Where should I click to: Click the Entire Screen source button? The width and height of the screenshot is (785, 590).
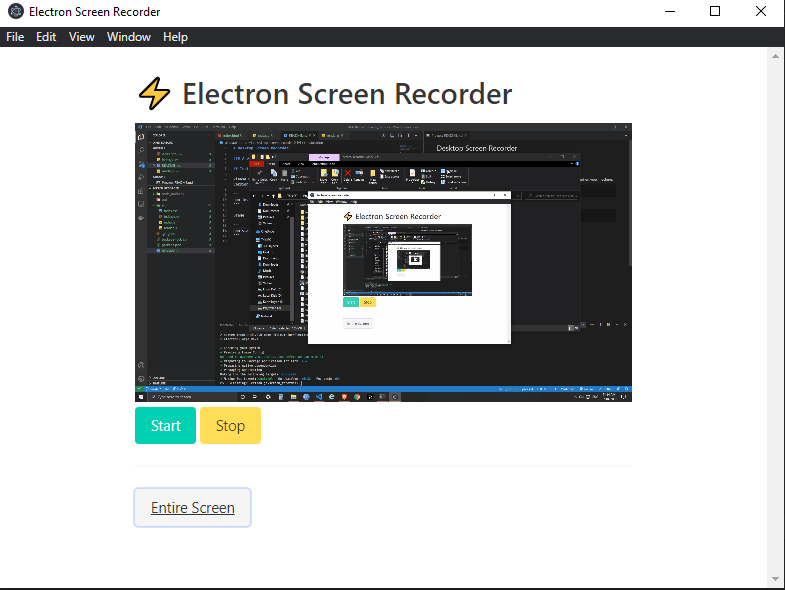click(193, 507)
